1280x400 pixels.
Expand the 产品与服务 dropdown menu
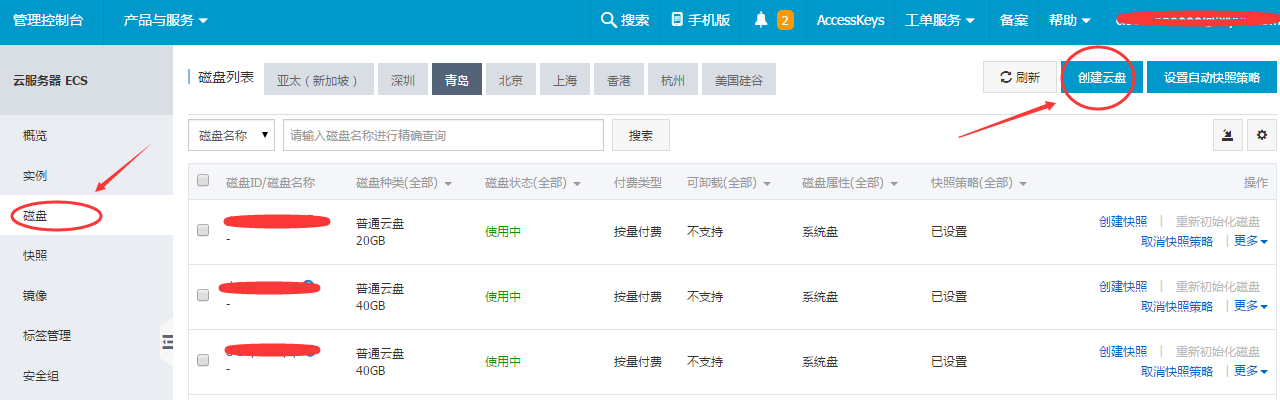(166, 20)
